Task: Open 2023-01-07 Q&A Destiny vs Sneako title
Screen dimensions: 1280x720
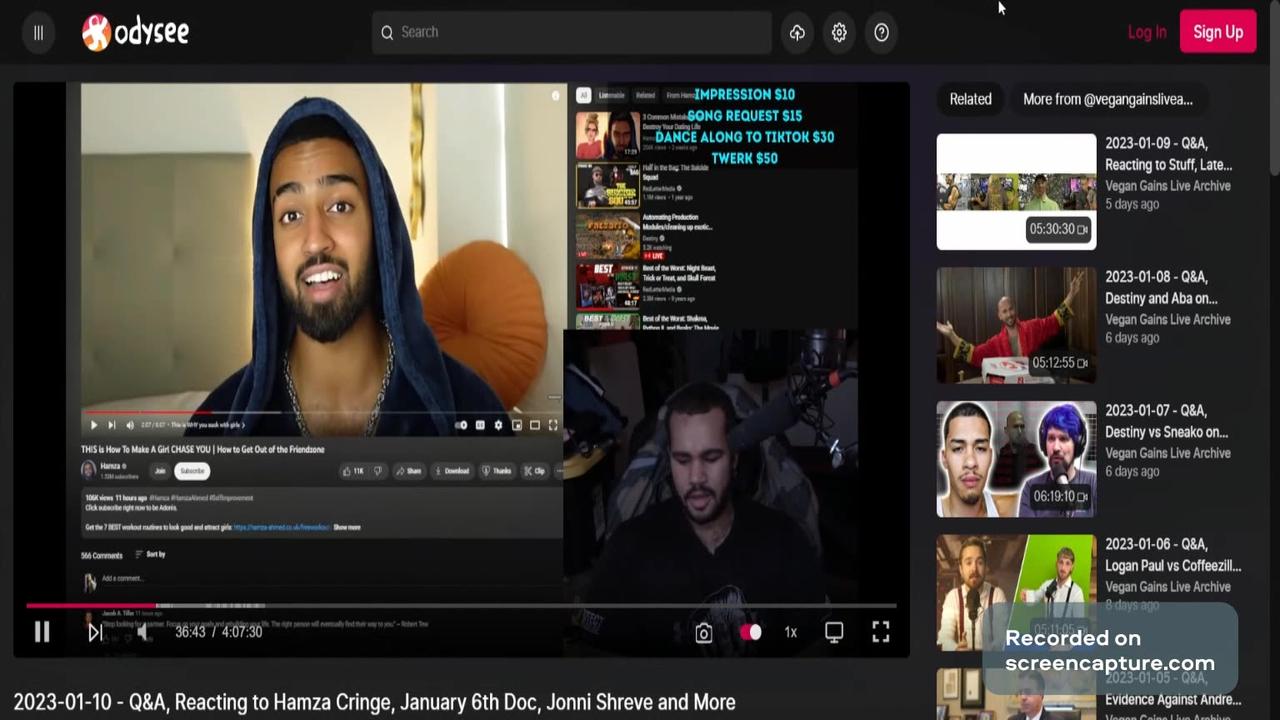Action: click(1166, 422)
